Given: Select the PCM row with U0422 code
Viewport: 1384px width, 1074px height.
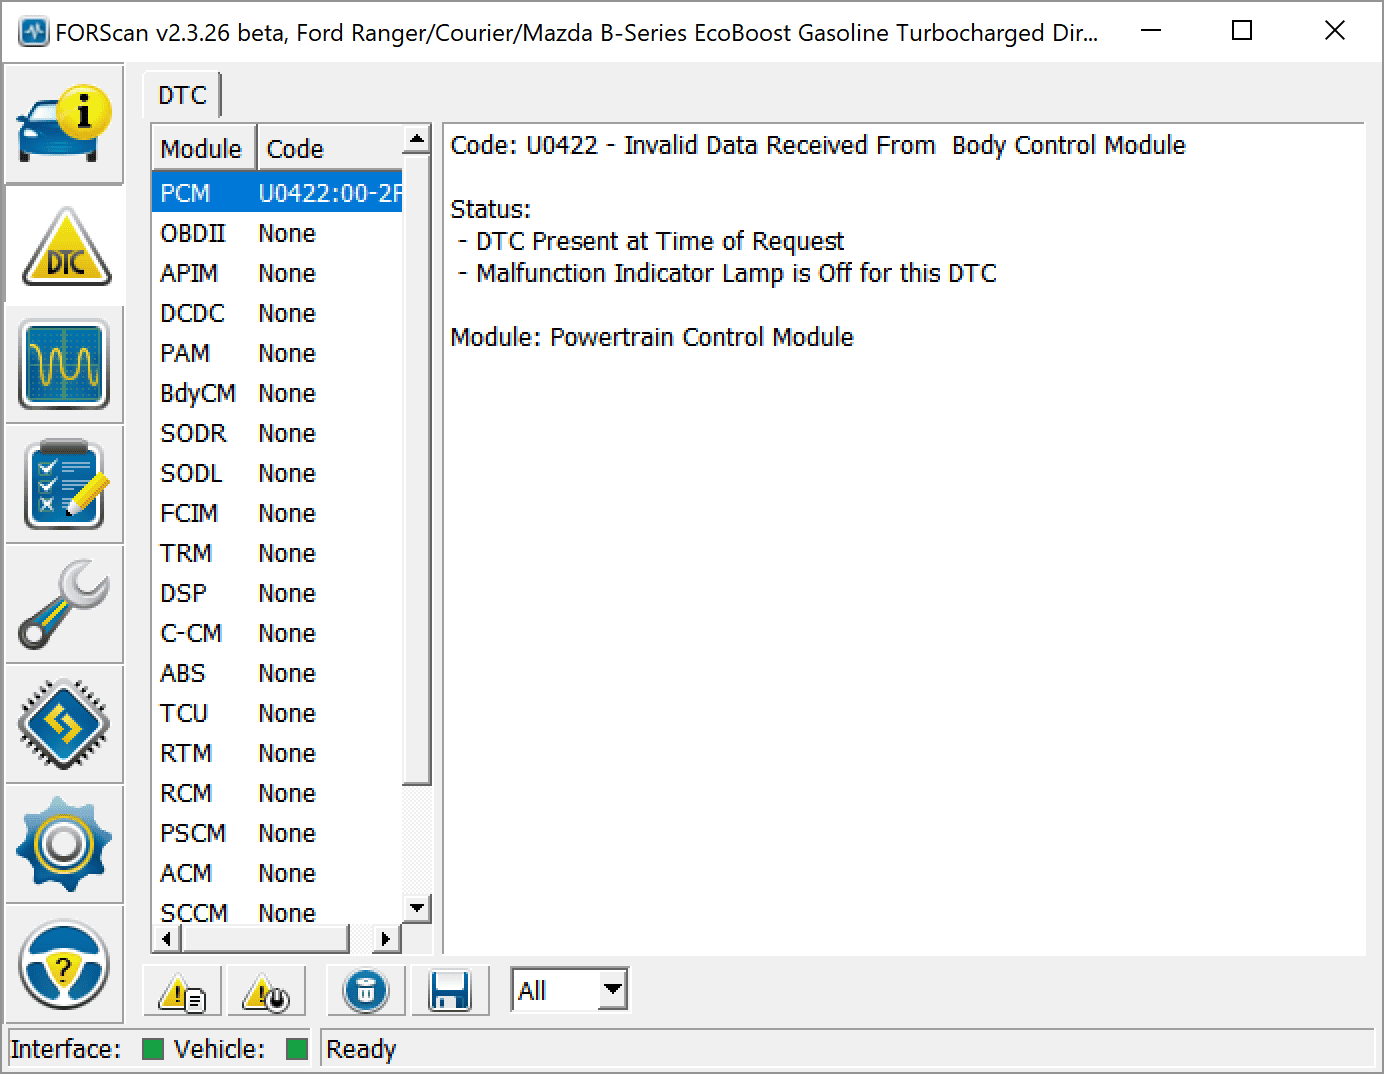Looking at the screenshot, I should (277, 193).
